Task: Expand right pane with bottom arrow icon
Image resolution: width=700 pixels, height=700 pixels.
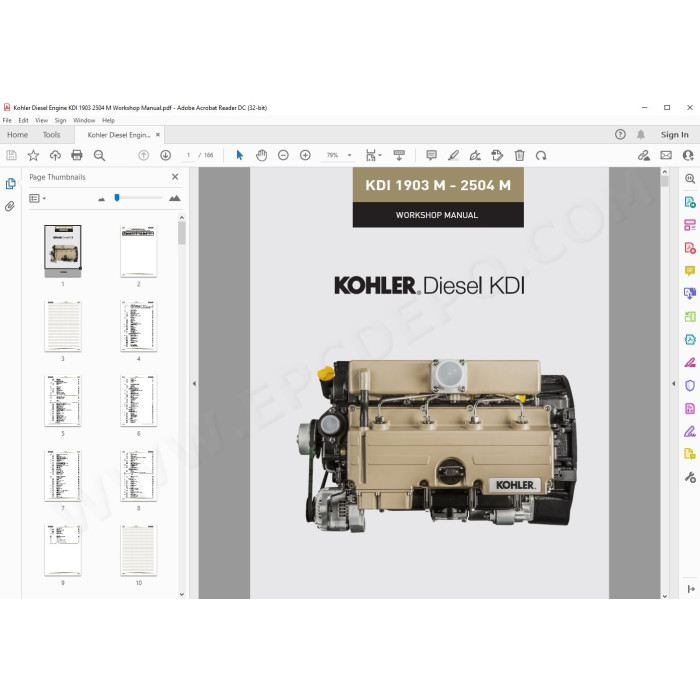Action: (x=691, y=589)
